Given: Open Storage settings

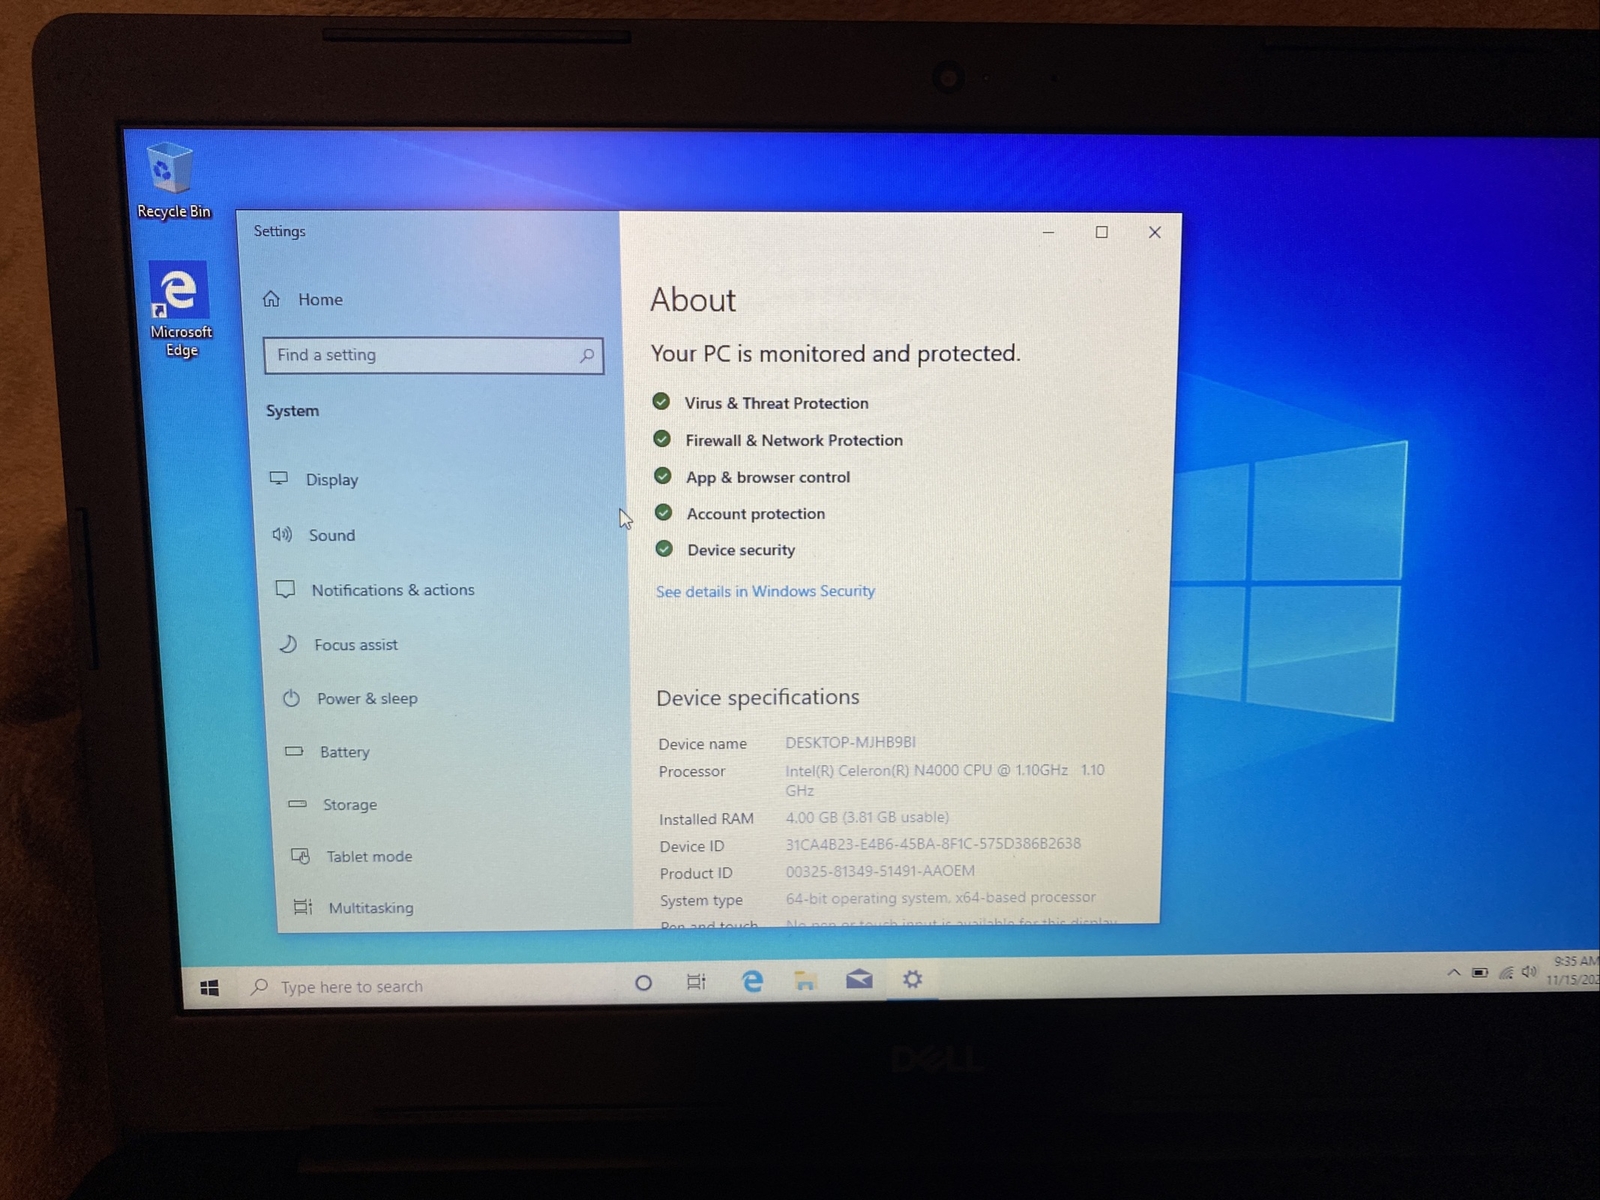Looking at the screenshot, I should click(x=332, y=804).
